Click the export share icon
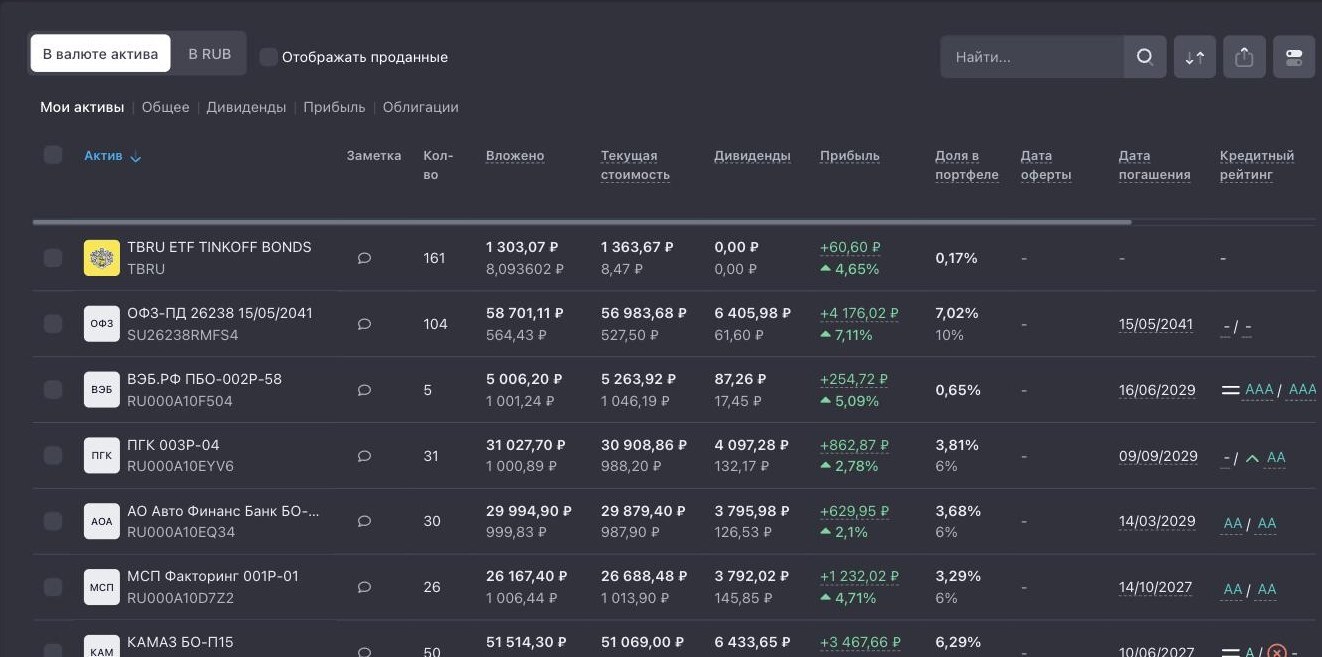 click(1244, 57)
